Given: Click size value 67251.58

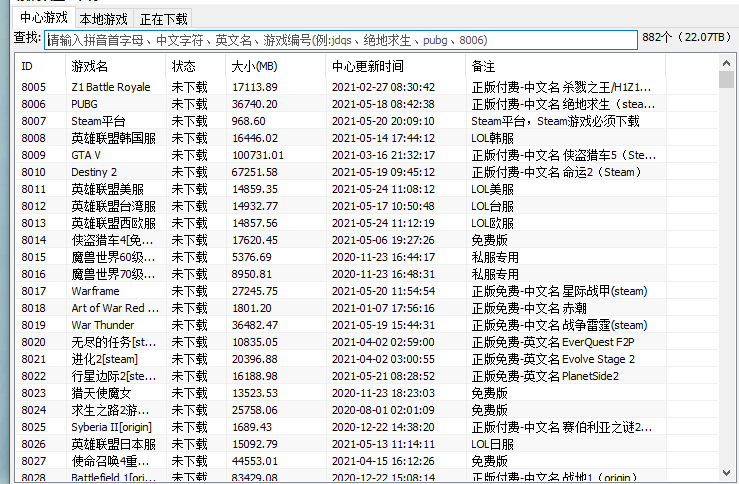Looking at the screenshot, I should click(255, 172).
